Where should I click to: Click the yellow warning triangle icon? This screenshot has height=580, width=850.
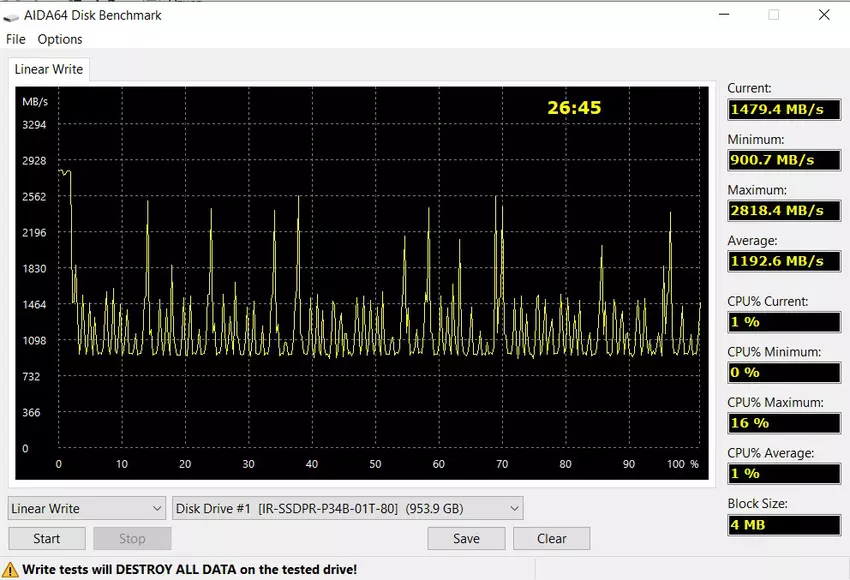coord(11,570)
